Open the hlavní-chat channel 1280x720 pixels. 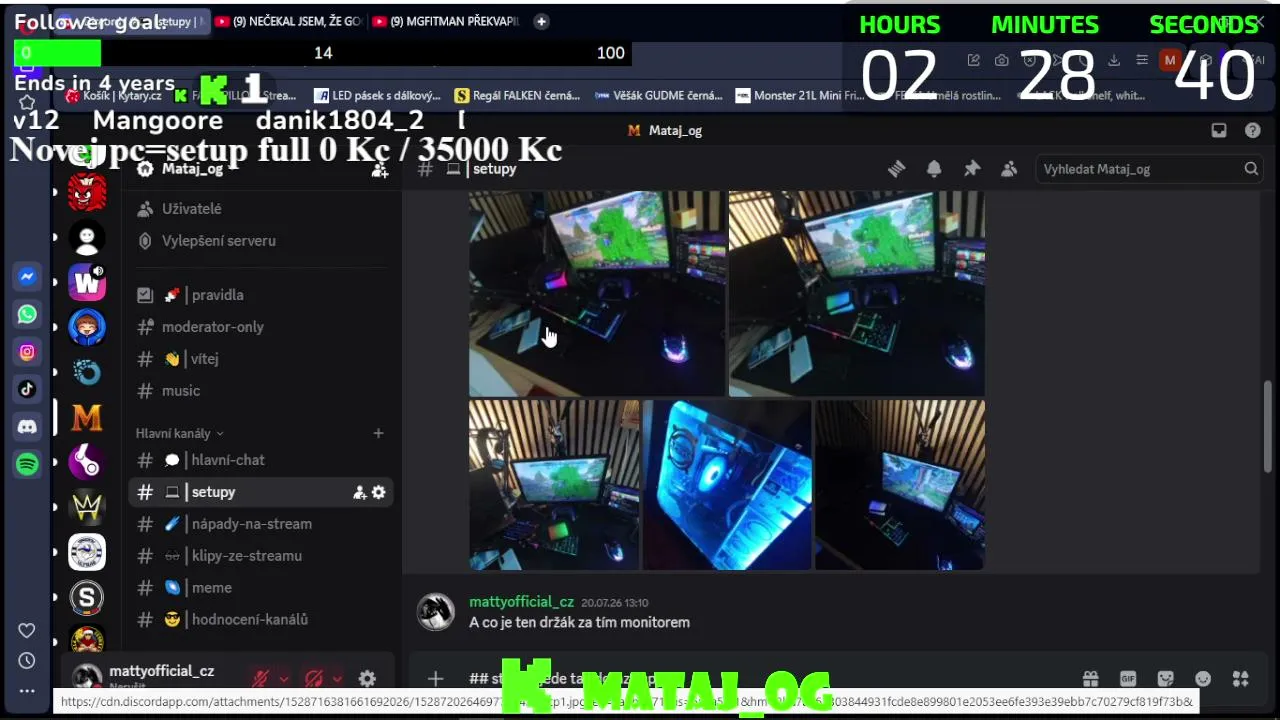click(x=260, y=460)
